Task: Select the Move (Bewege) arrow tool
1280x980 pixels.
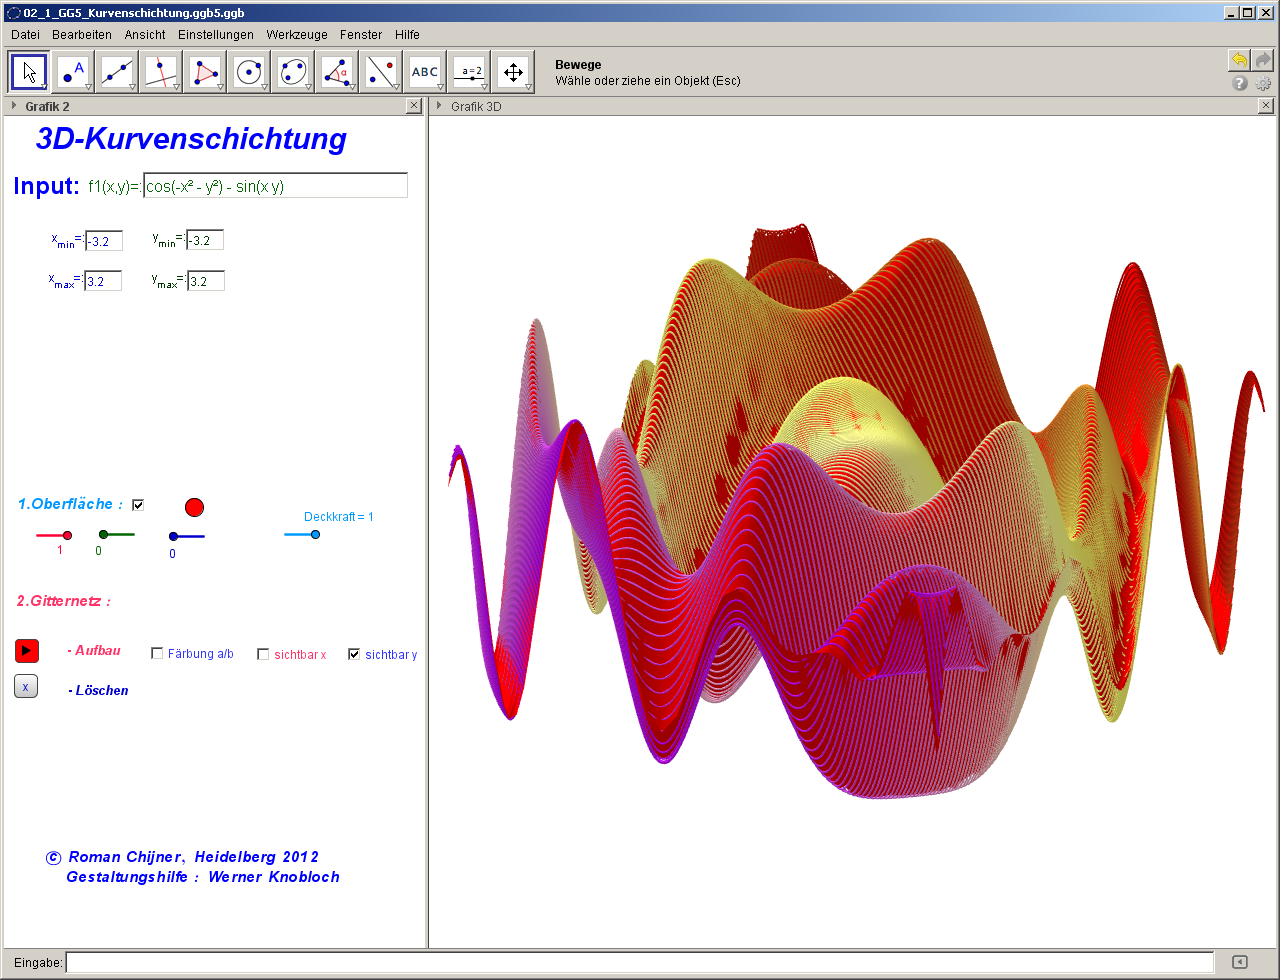Action: pos(30,72)
